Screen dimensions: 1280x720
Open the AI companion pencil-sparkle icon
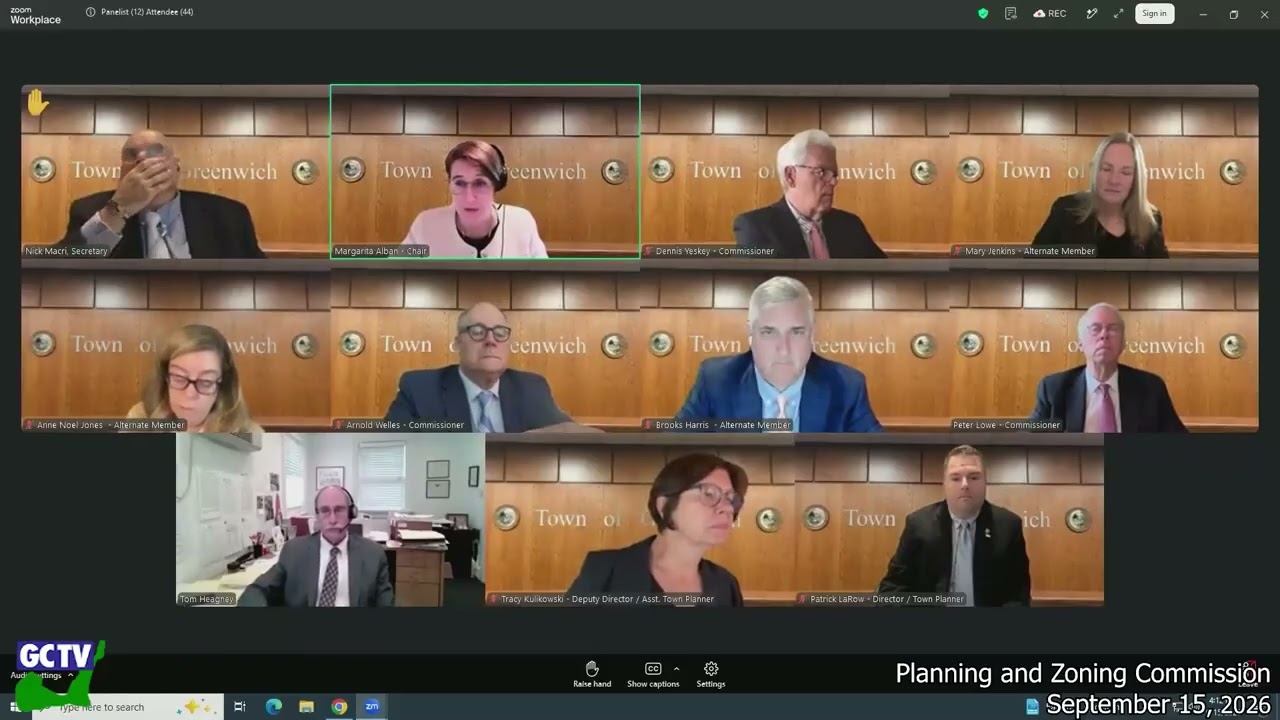(1092, 13)
